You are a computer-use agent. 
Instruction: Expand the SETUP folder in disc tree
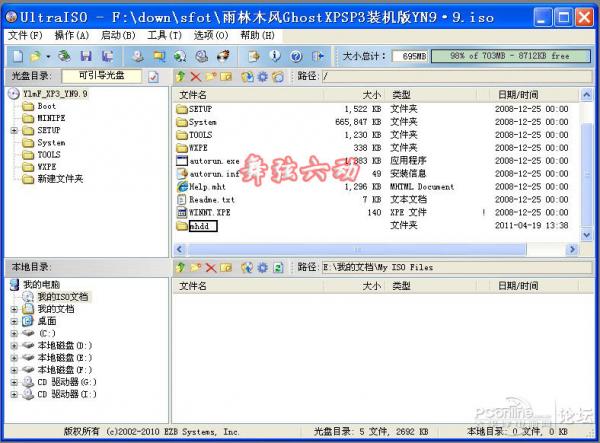[14, 130]
